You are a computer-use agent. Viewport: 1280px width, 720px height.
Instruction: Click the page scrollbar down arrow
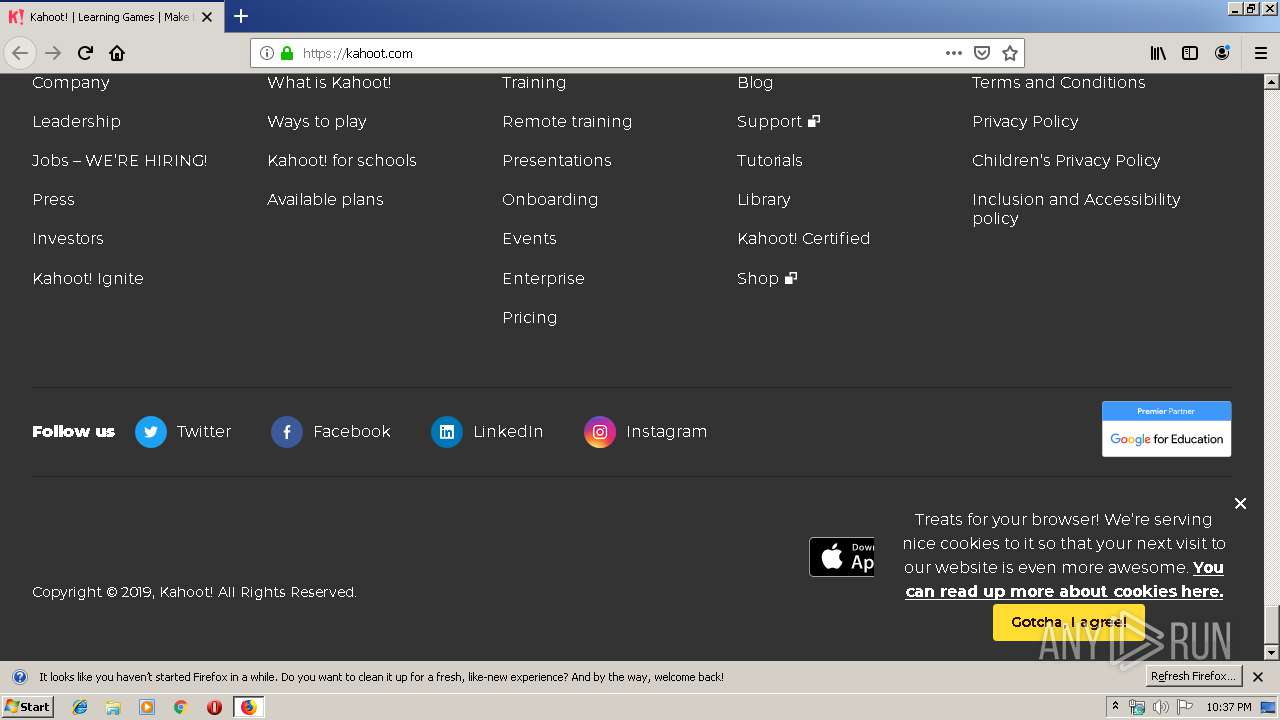[x=1271, y=653]
